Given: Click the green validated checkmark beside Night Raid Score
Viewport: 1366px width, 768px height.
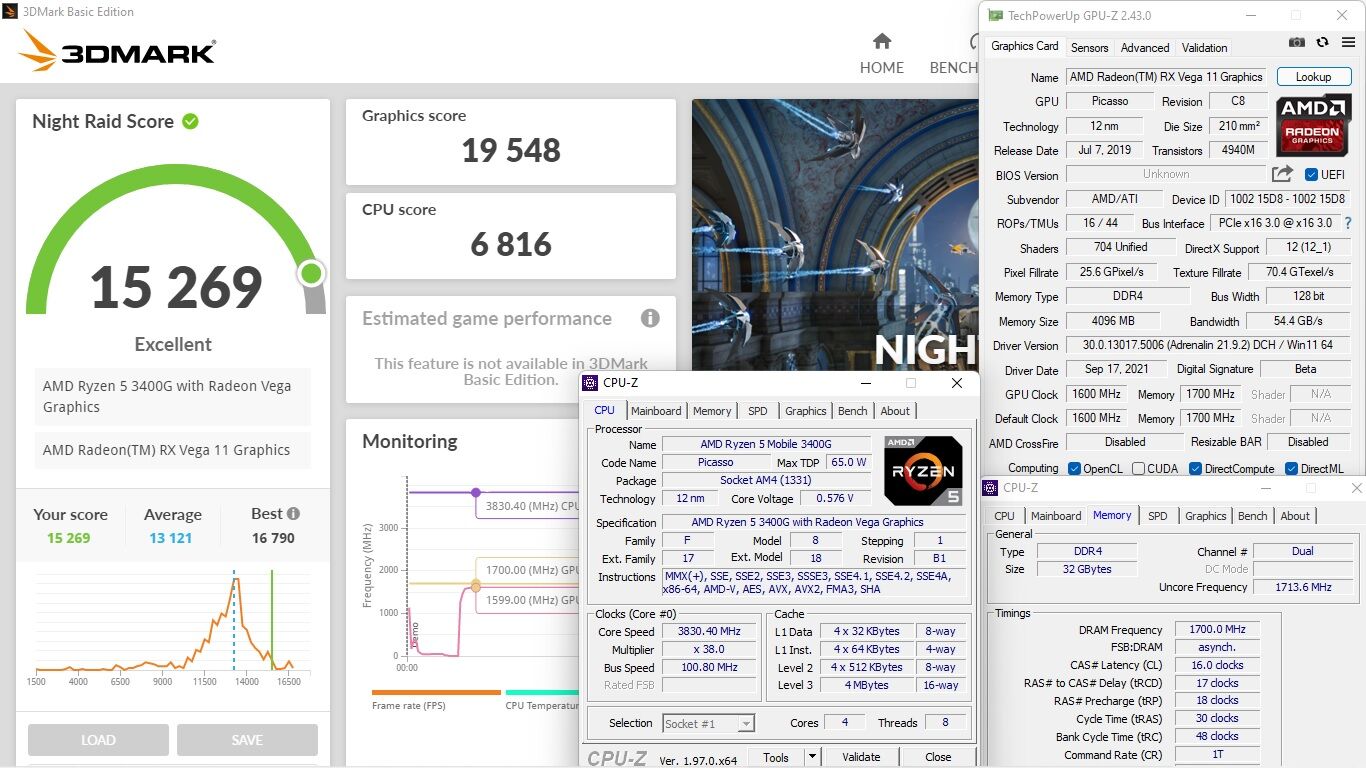Looking at the screenshot, I should [190, 121].
